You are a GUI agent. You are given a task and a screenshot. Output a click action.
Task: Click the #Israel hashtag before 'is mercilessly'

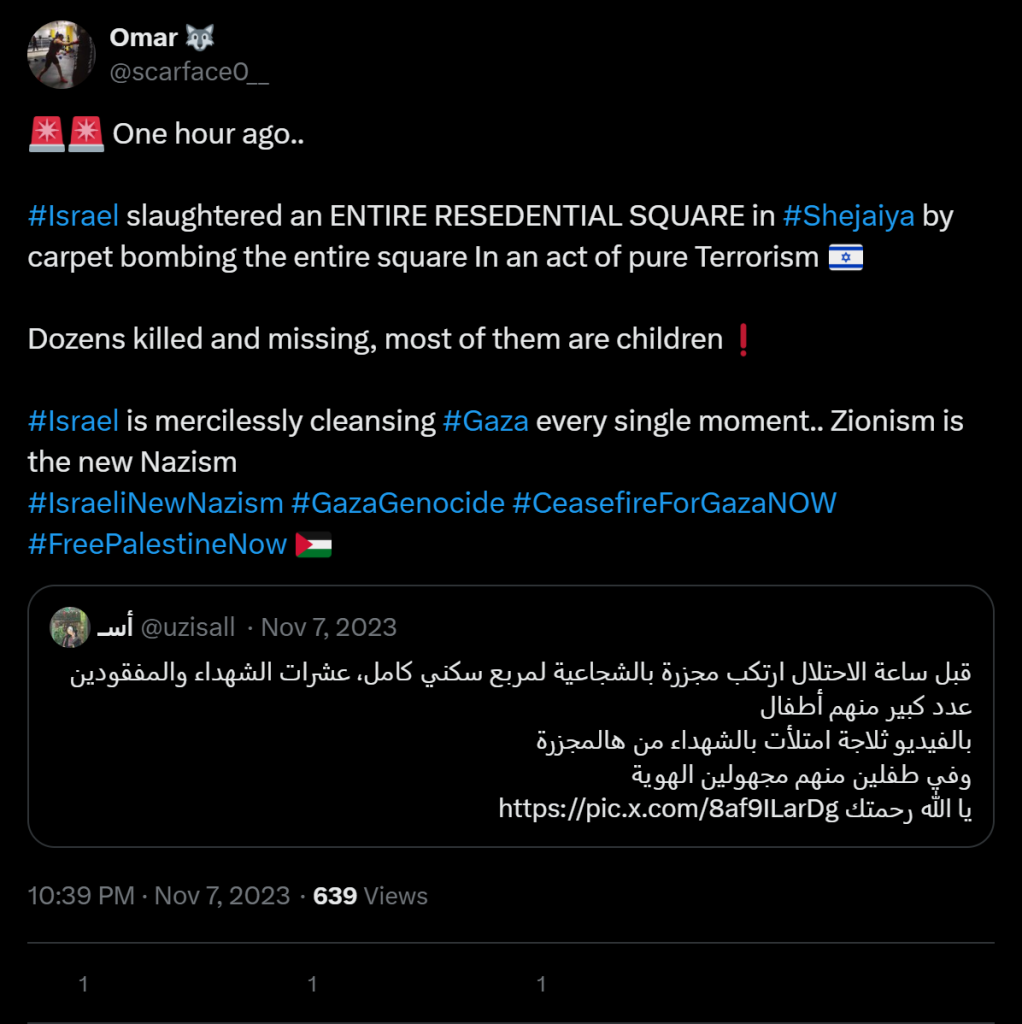tap(74, 420)
